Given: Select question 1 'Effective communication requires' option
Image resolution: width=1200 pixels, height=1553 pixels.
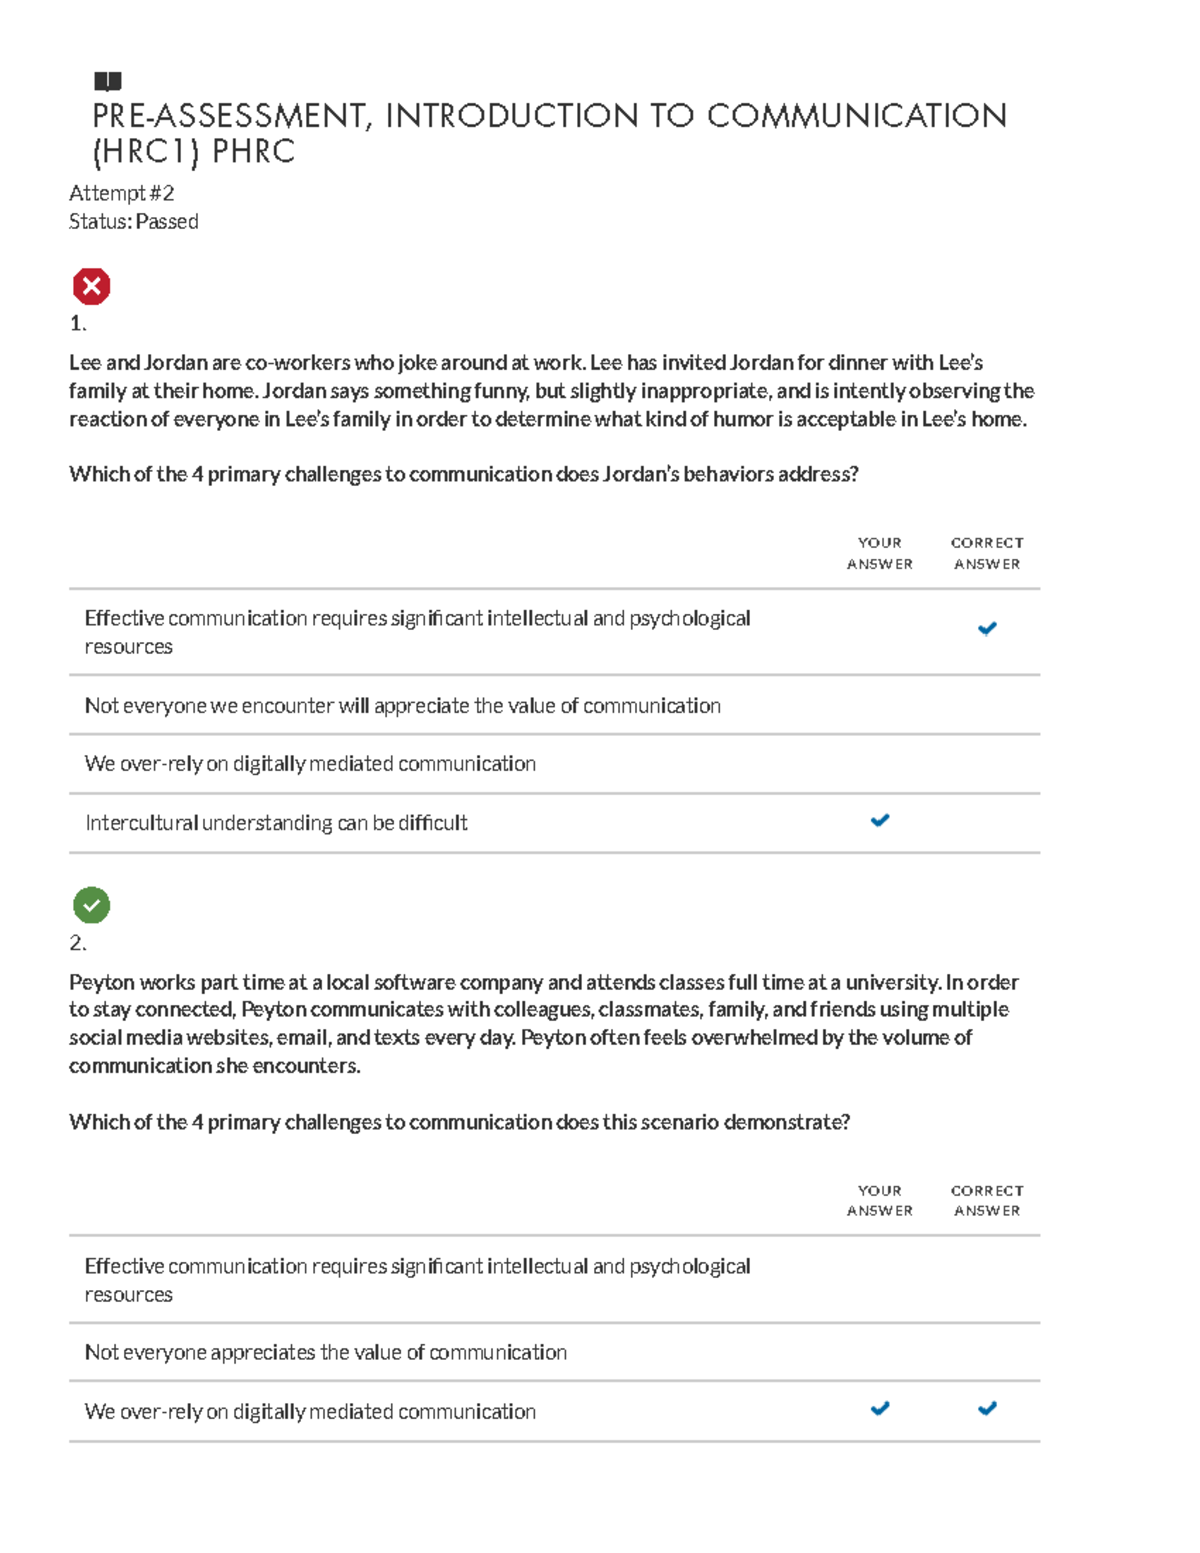Looking at the screenshot, I should coord(417,632).
